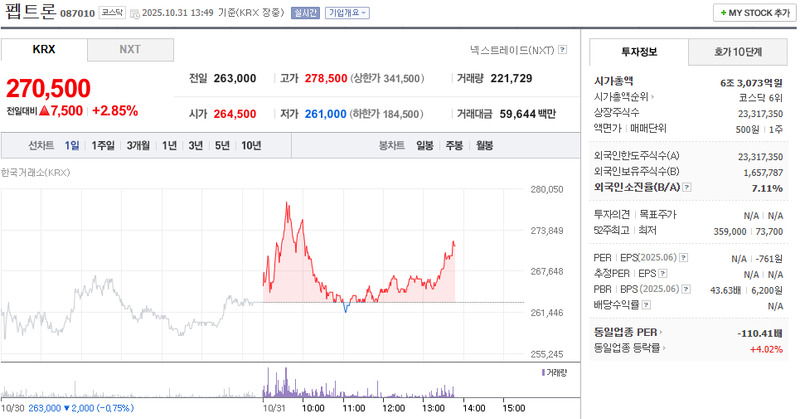Screen dimensions: 800x419
Task: Click the 저가 value 261,000
Action: pyautogui.click(x=326, y=114)
